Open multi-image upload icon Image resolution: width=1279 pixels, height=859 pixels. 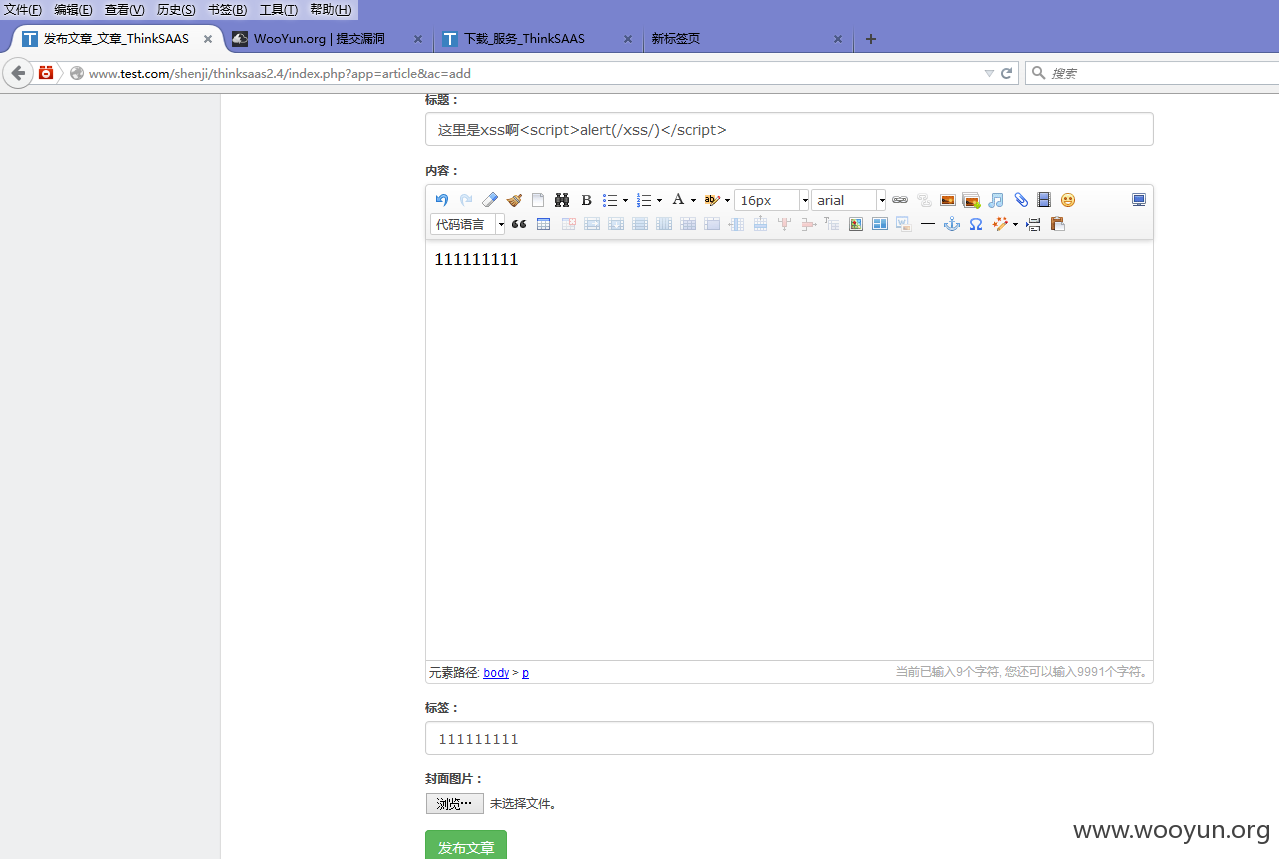pyautogui.click(x=971, y=200)
